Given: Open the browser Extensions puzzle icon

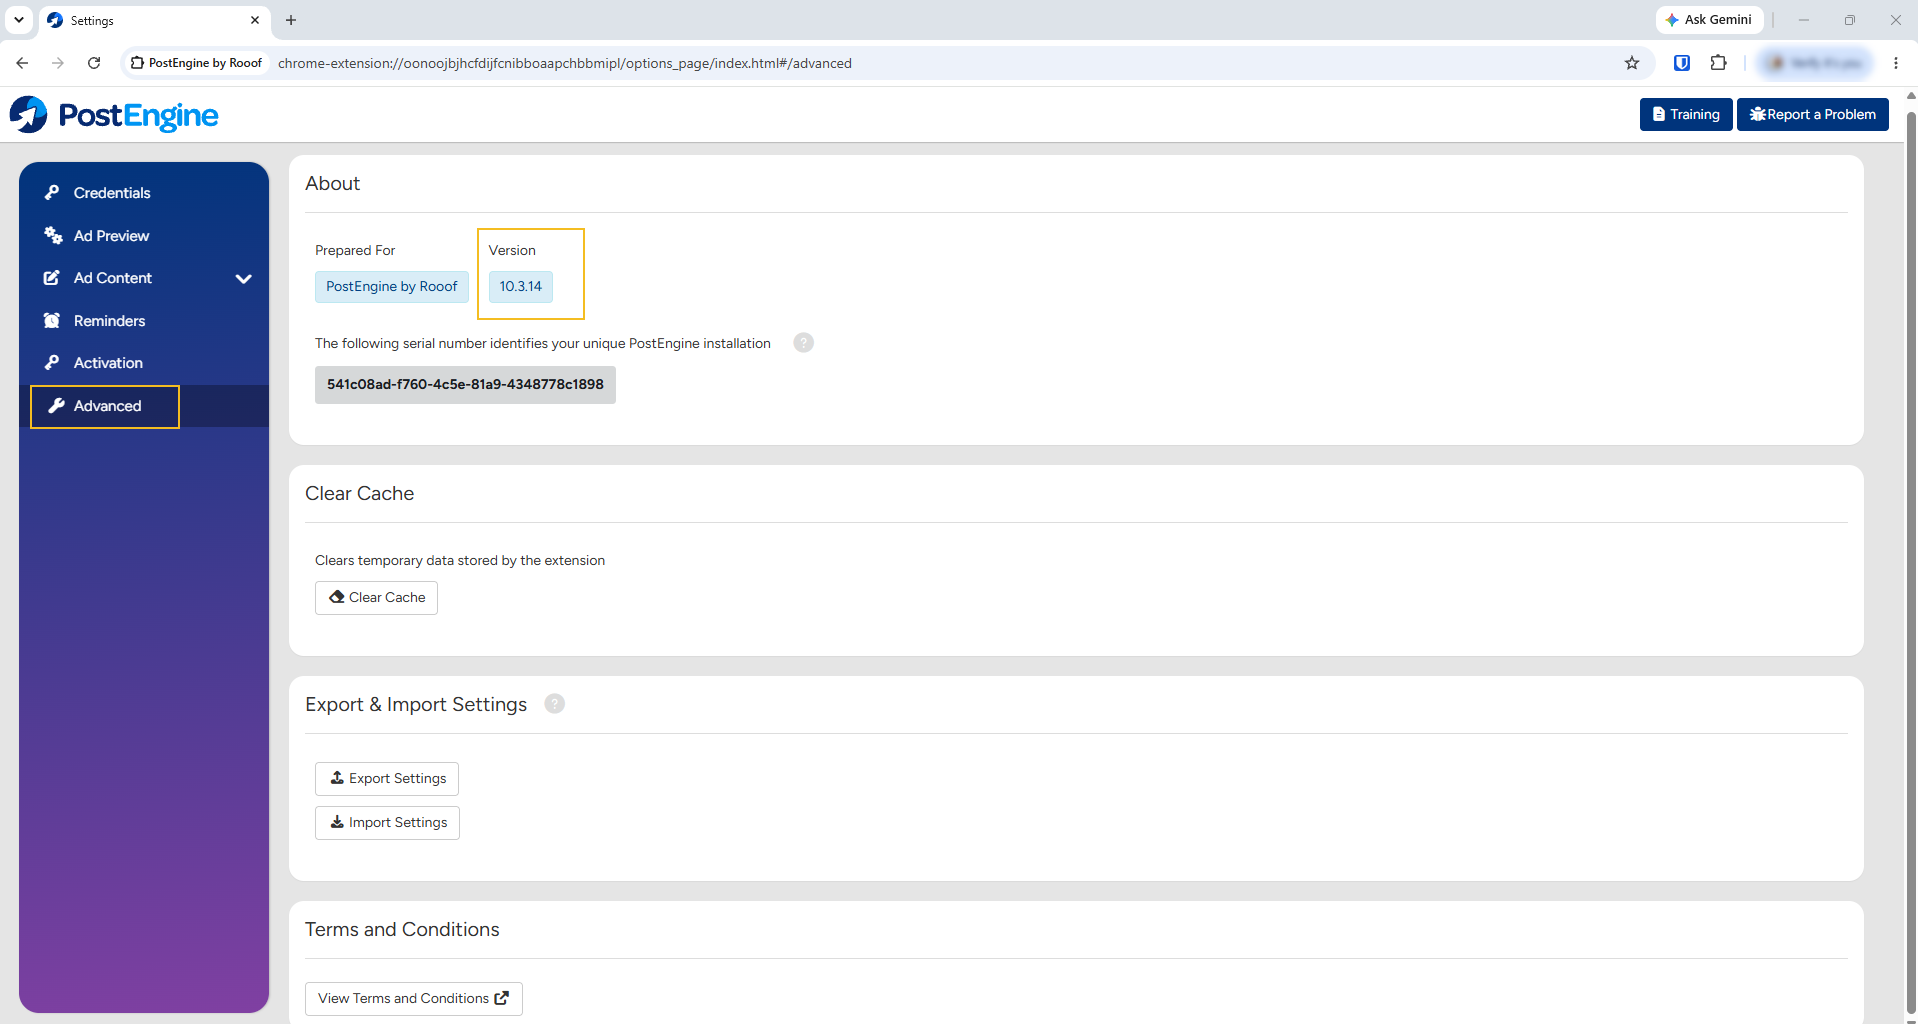Looking at the screenshot, I should 1718,63.
